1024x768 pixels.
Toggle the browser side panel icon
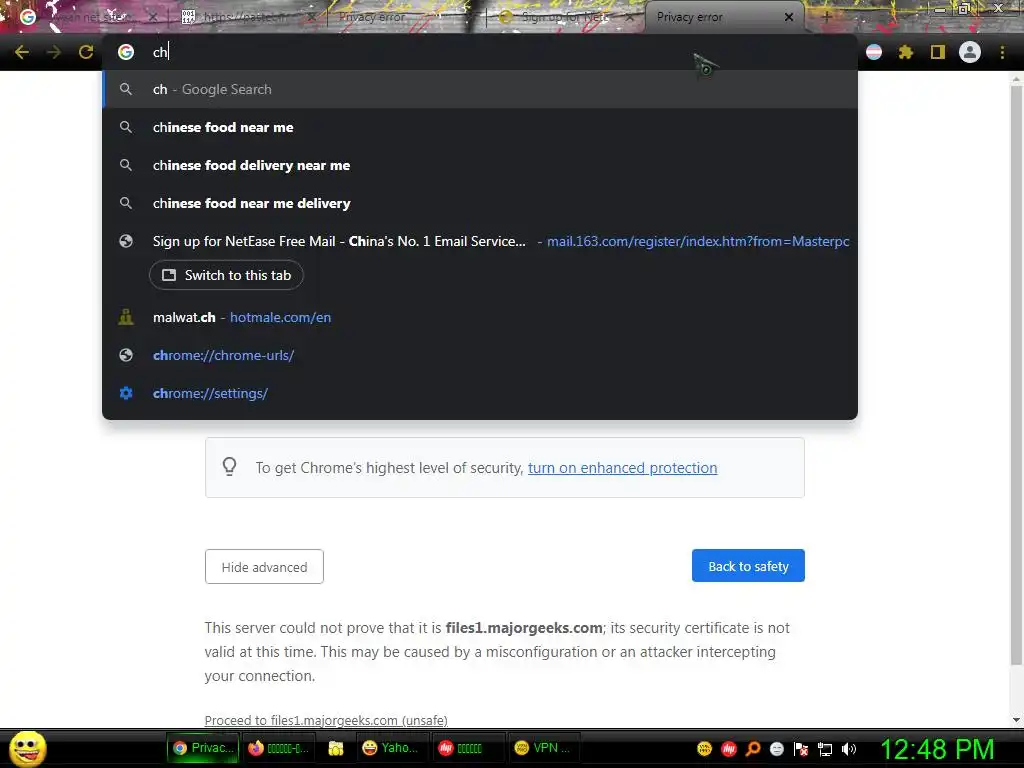(938, 52)
